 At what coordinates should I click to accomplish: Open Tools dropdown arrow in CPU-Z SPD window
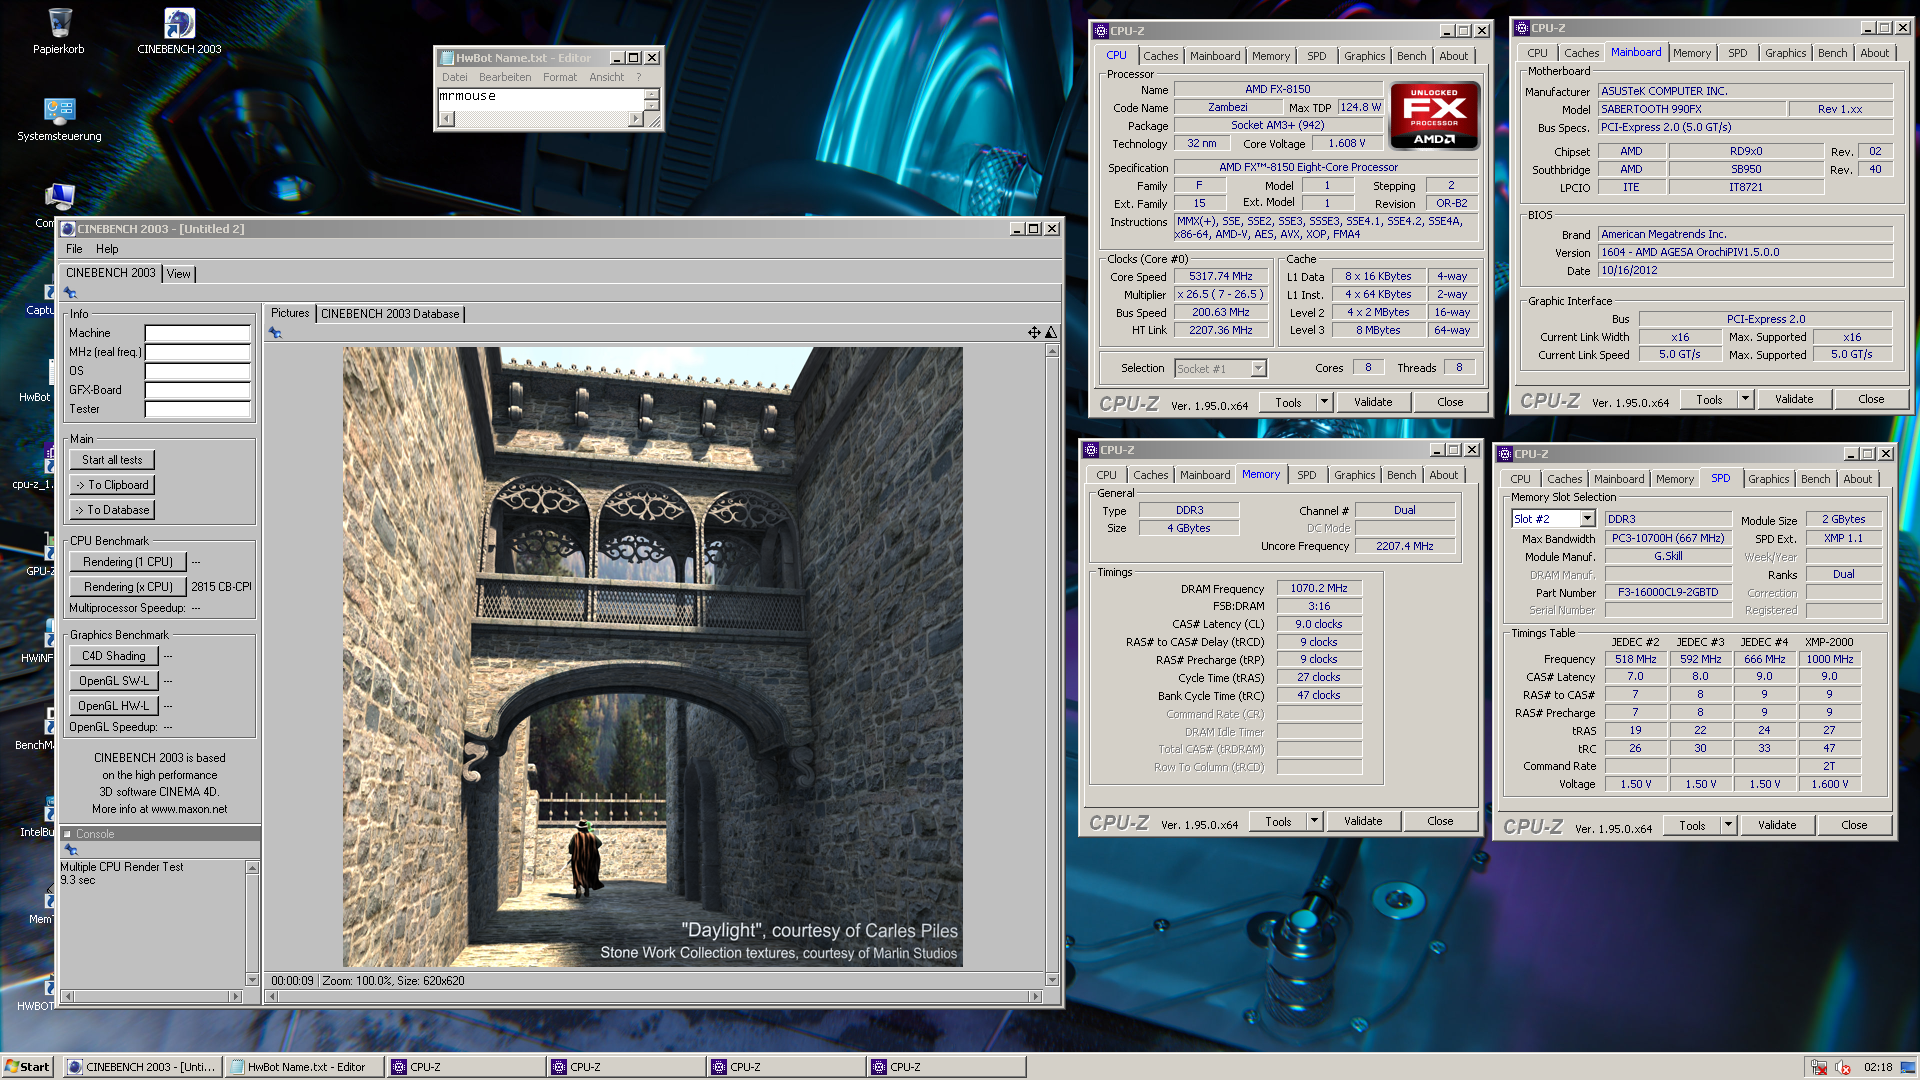coord(1728,825)
